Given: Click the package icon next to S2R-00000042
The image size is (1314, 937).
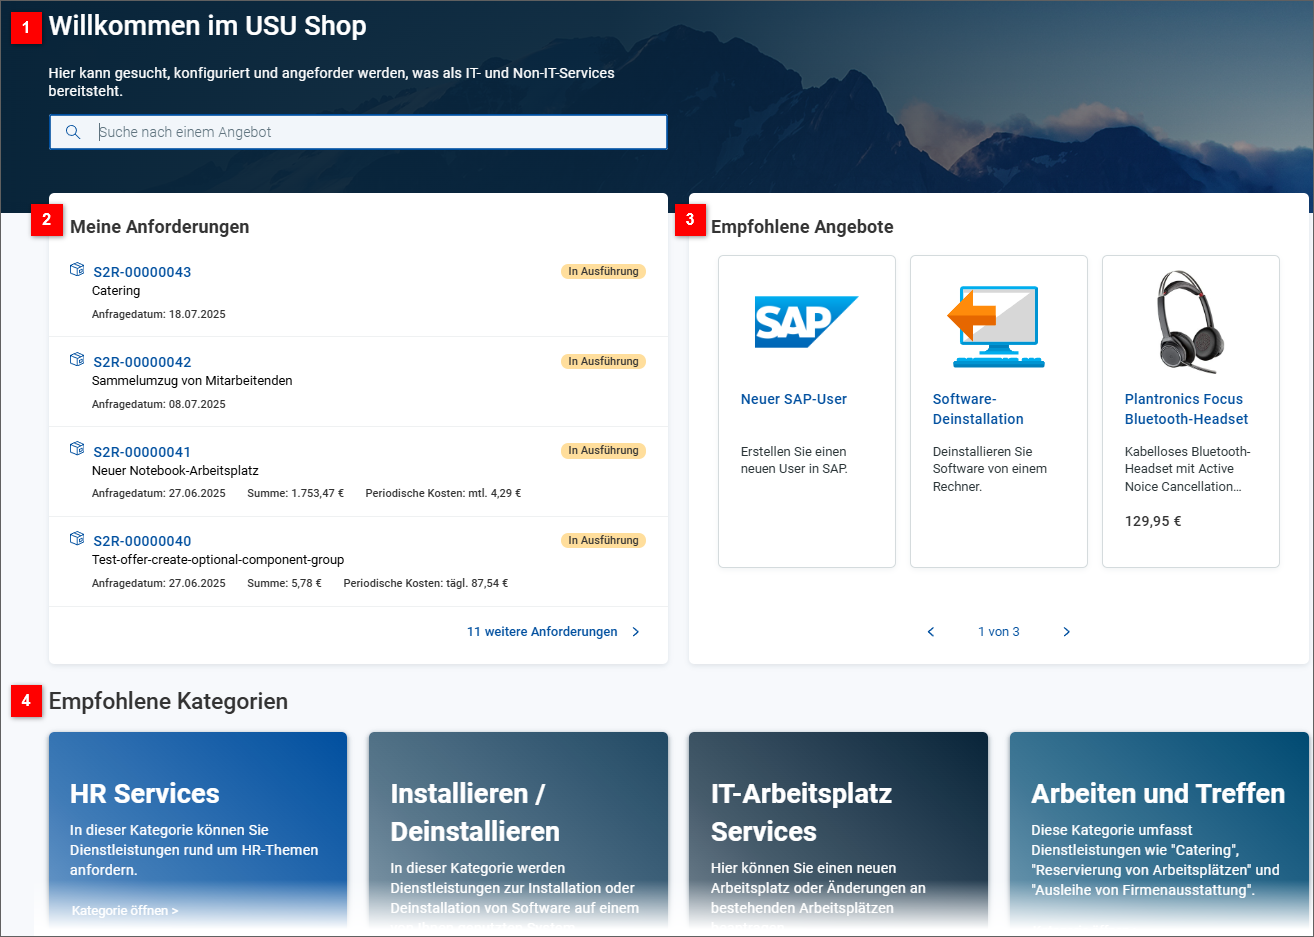Looking at the screenshot, I should [x=77, y=359].
